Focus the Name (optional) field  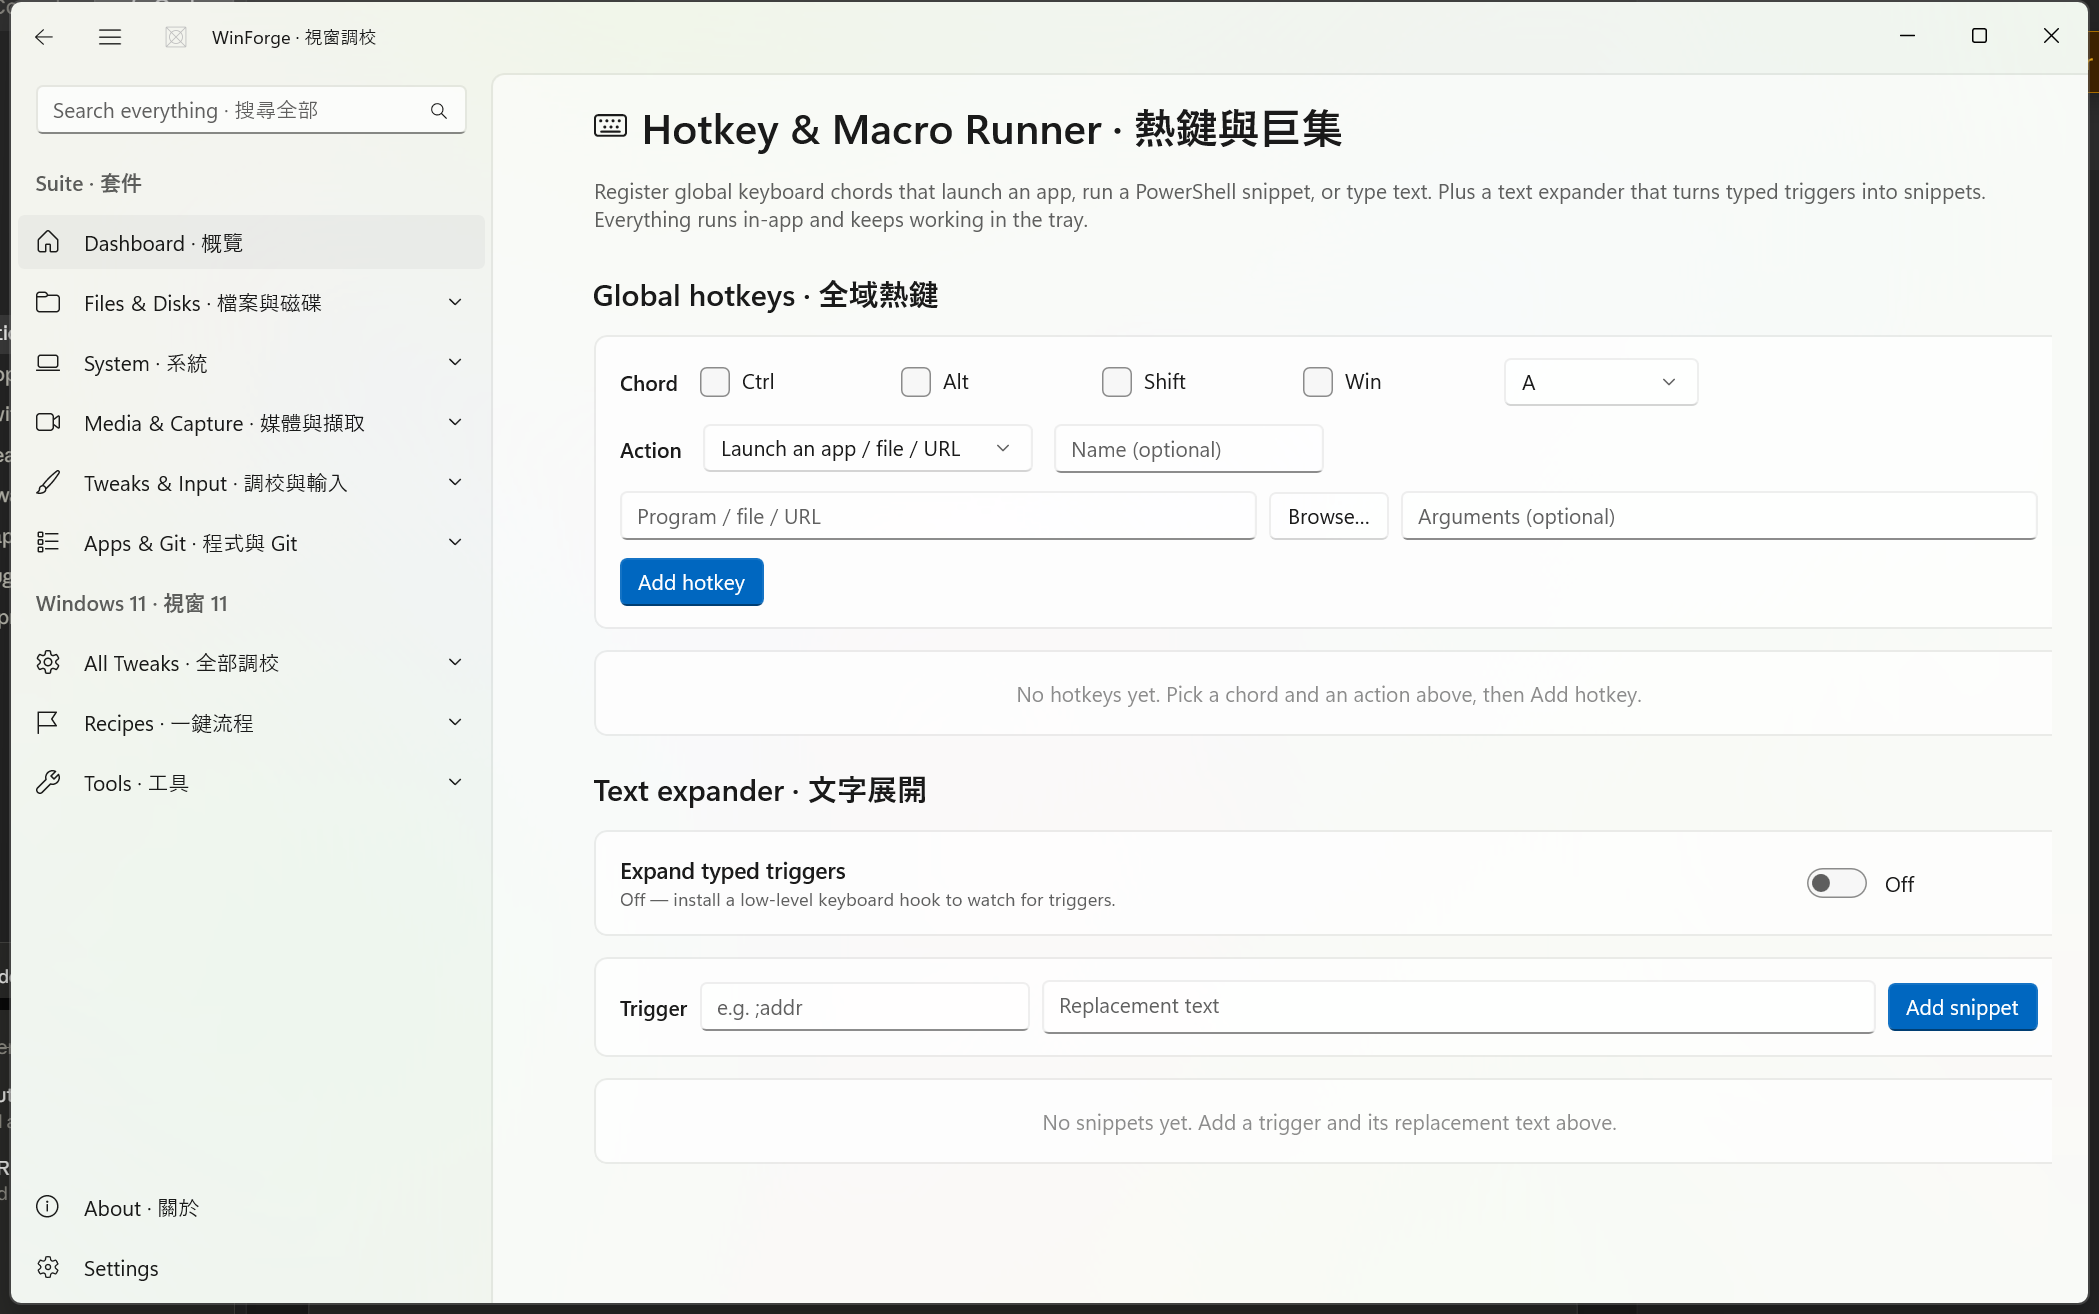1188,449
